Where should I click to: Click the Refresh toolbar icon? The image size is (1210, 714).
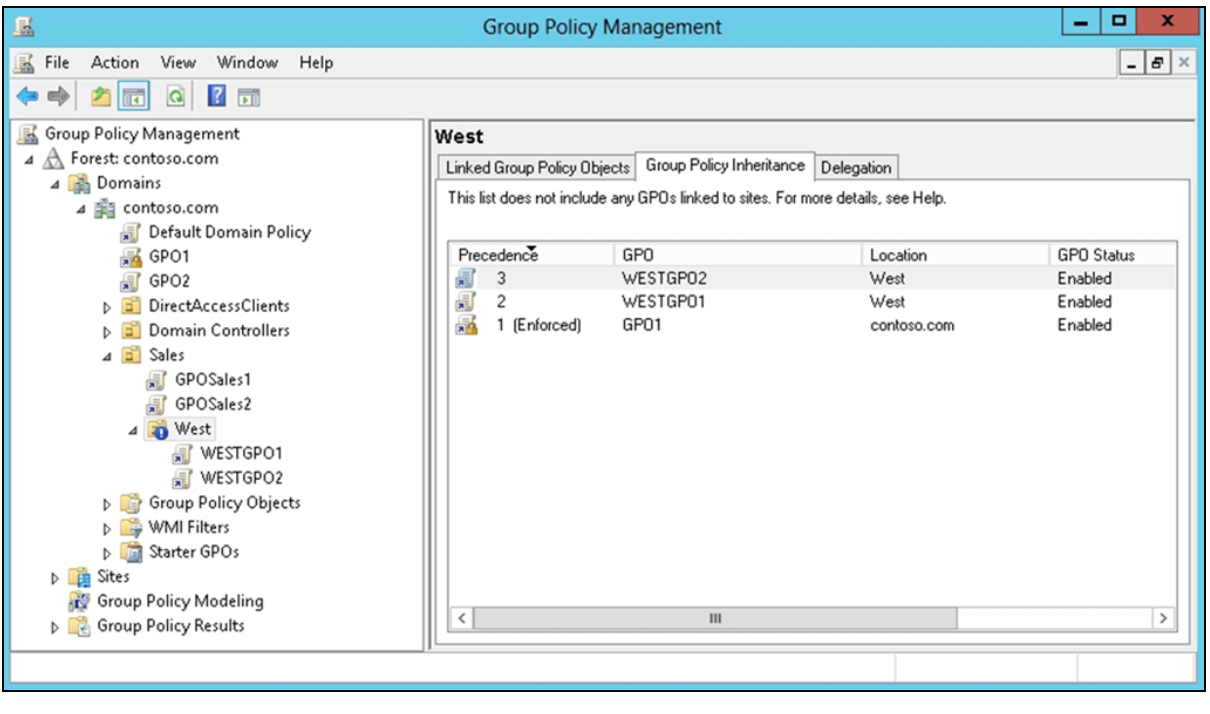(174, 99)
